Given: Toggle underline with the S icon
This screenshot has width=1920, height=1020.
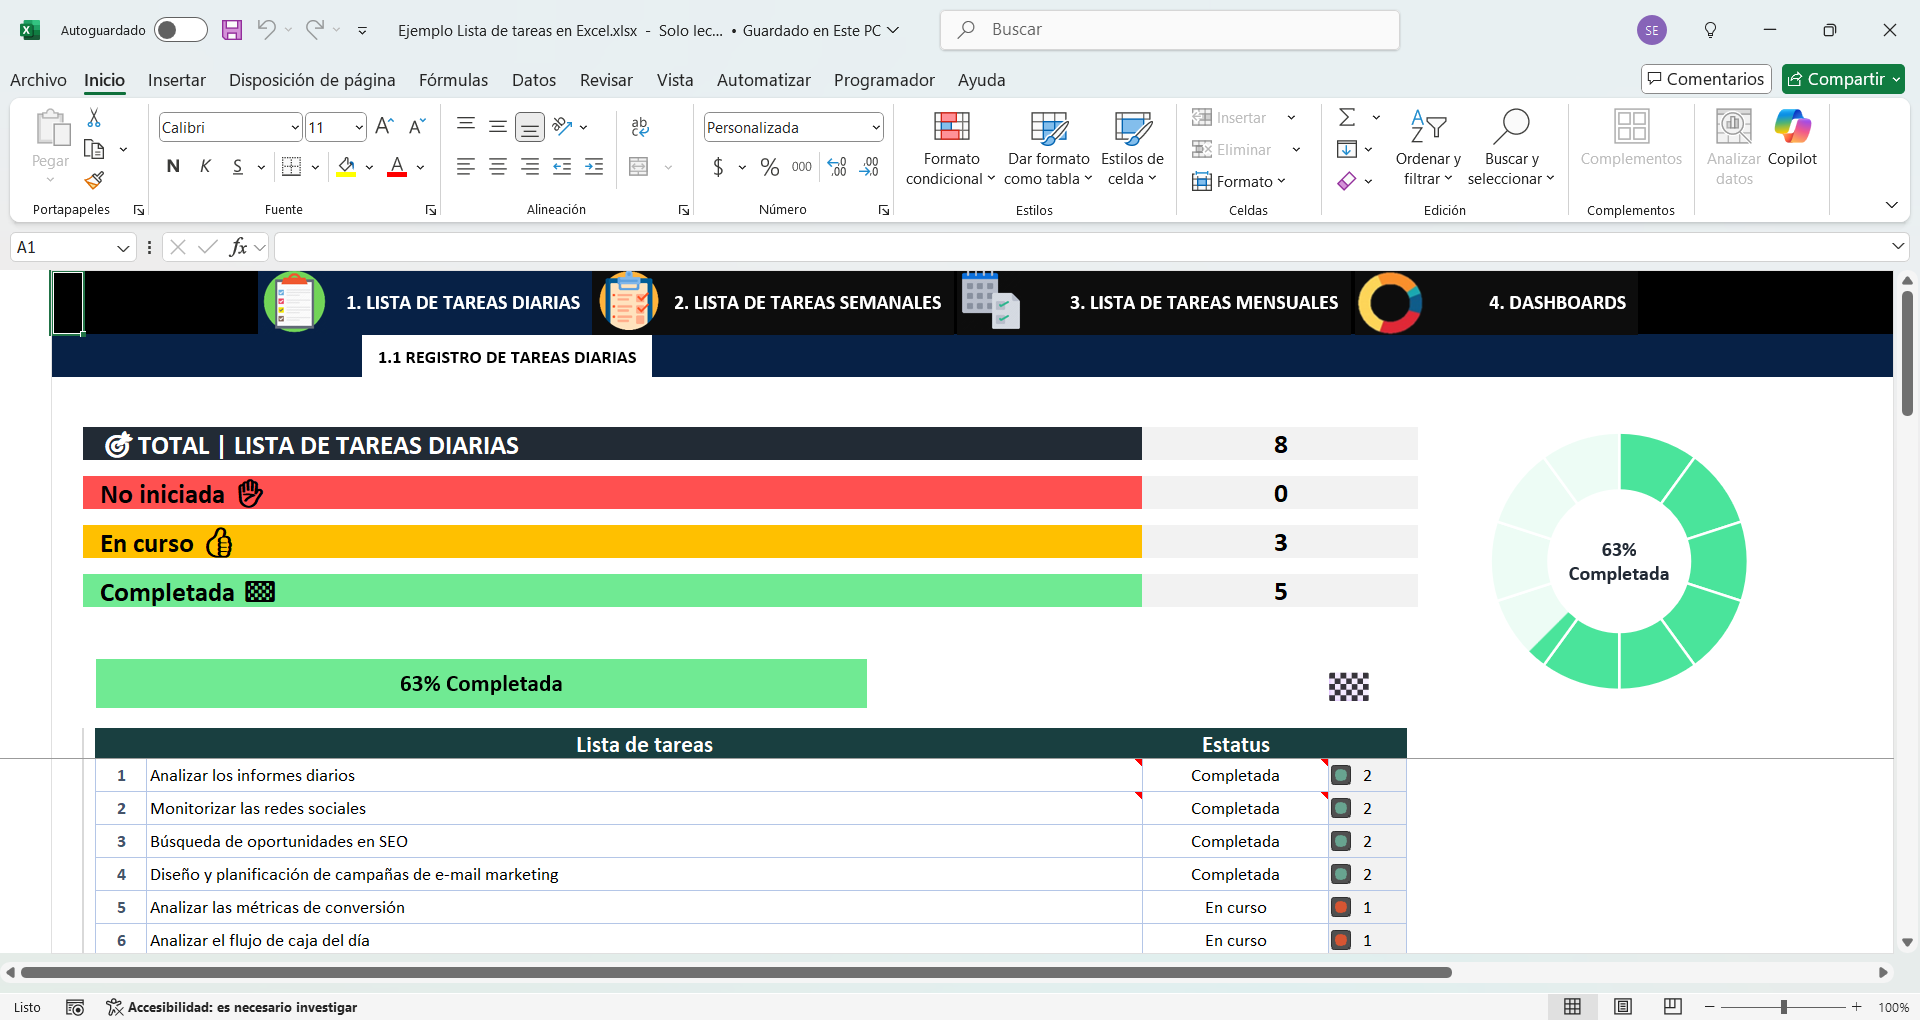Looking at the screenshot, I should pos(240,166).
